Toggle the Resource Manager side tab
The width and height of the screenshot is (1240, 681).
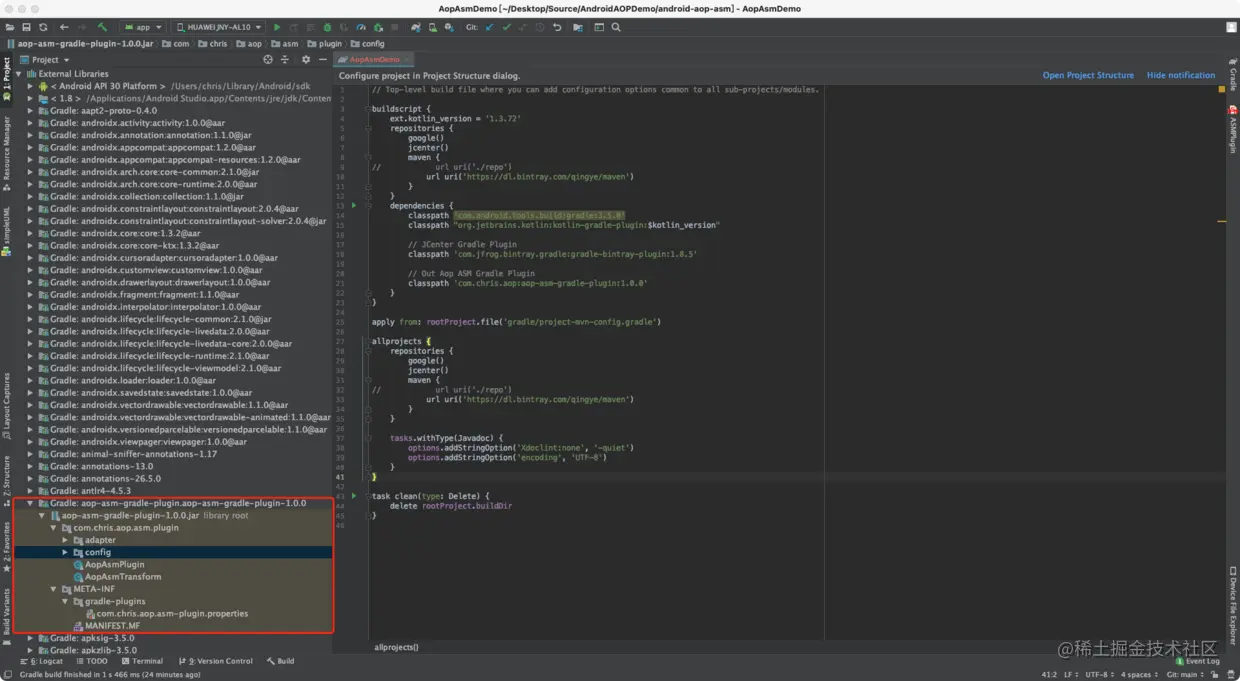pos(6,152)
